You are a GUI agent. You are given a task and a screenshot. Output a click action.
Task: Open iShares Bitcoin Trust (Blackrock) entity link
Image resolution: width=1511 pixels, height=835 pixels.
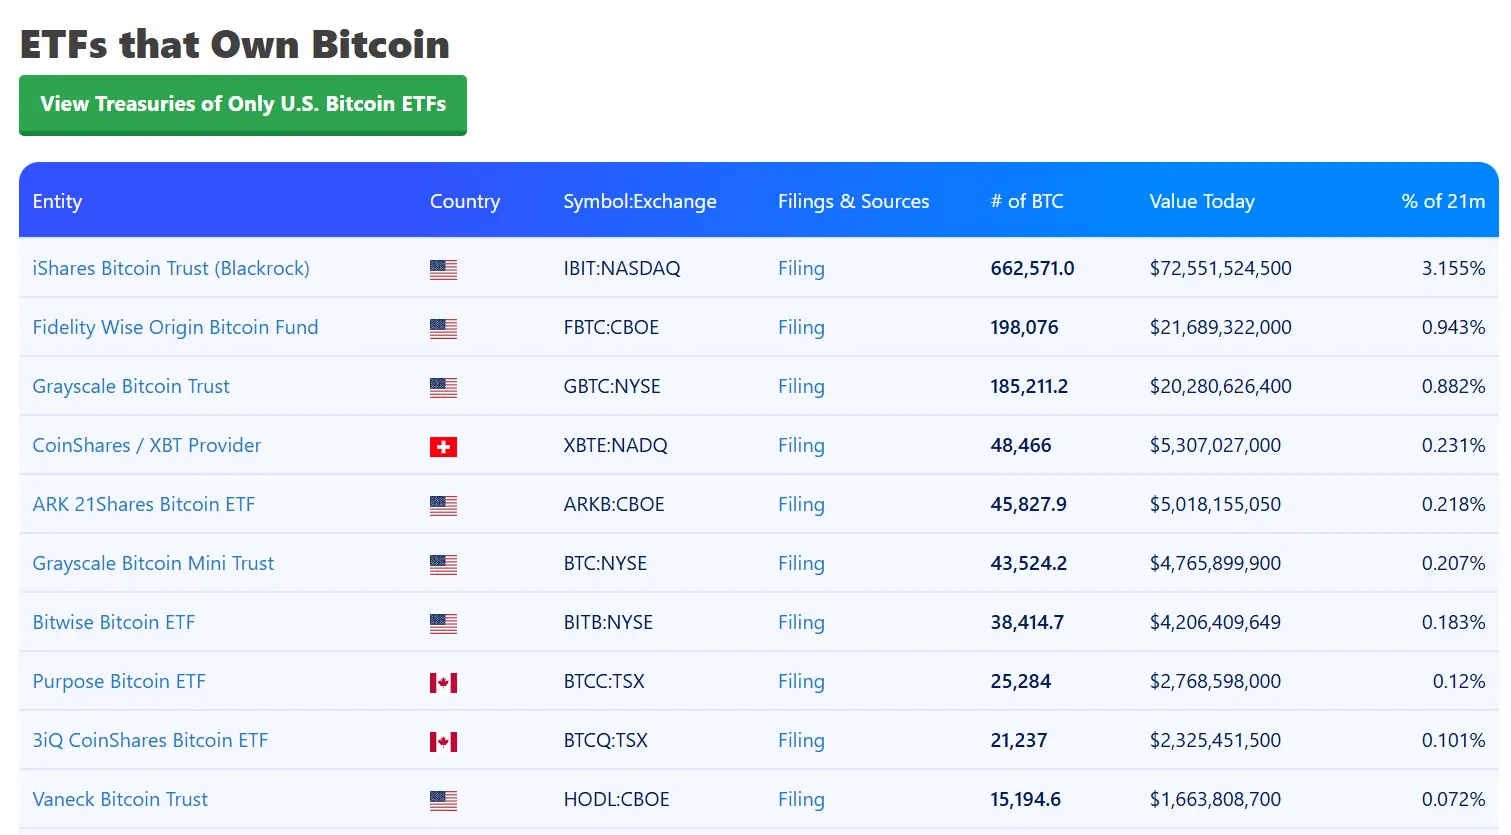click(171, 268)
